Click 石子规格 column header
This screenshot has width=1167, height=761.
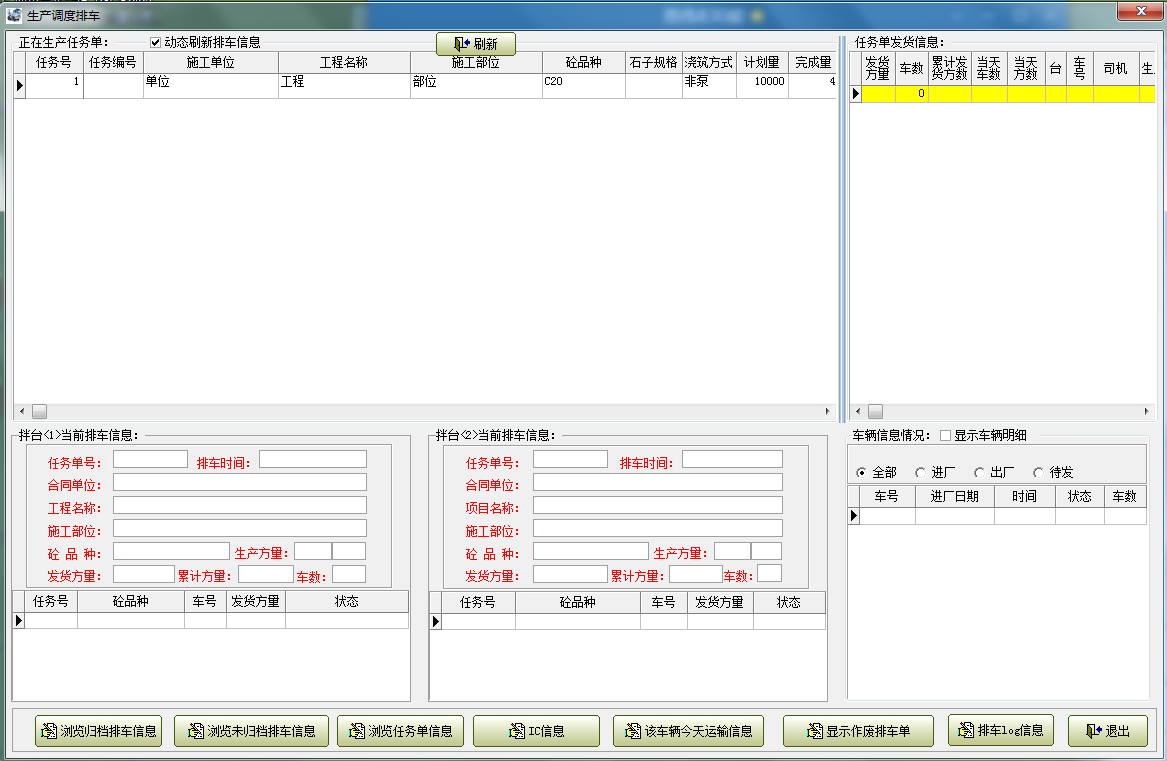tap(653, 63)
